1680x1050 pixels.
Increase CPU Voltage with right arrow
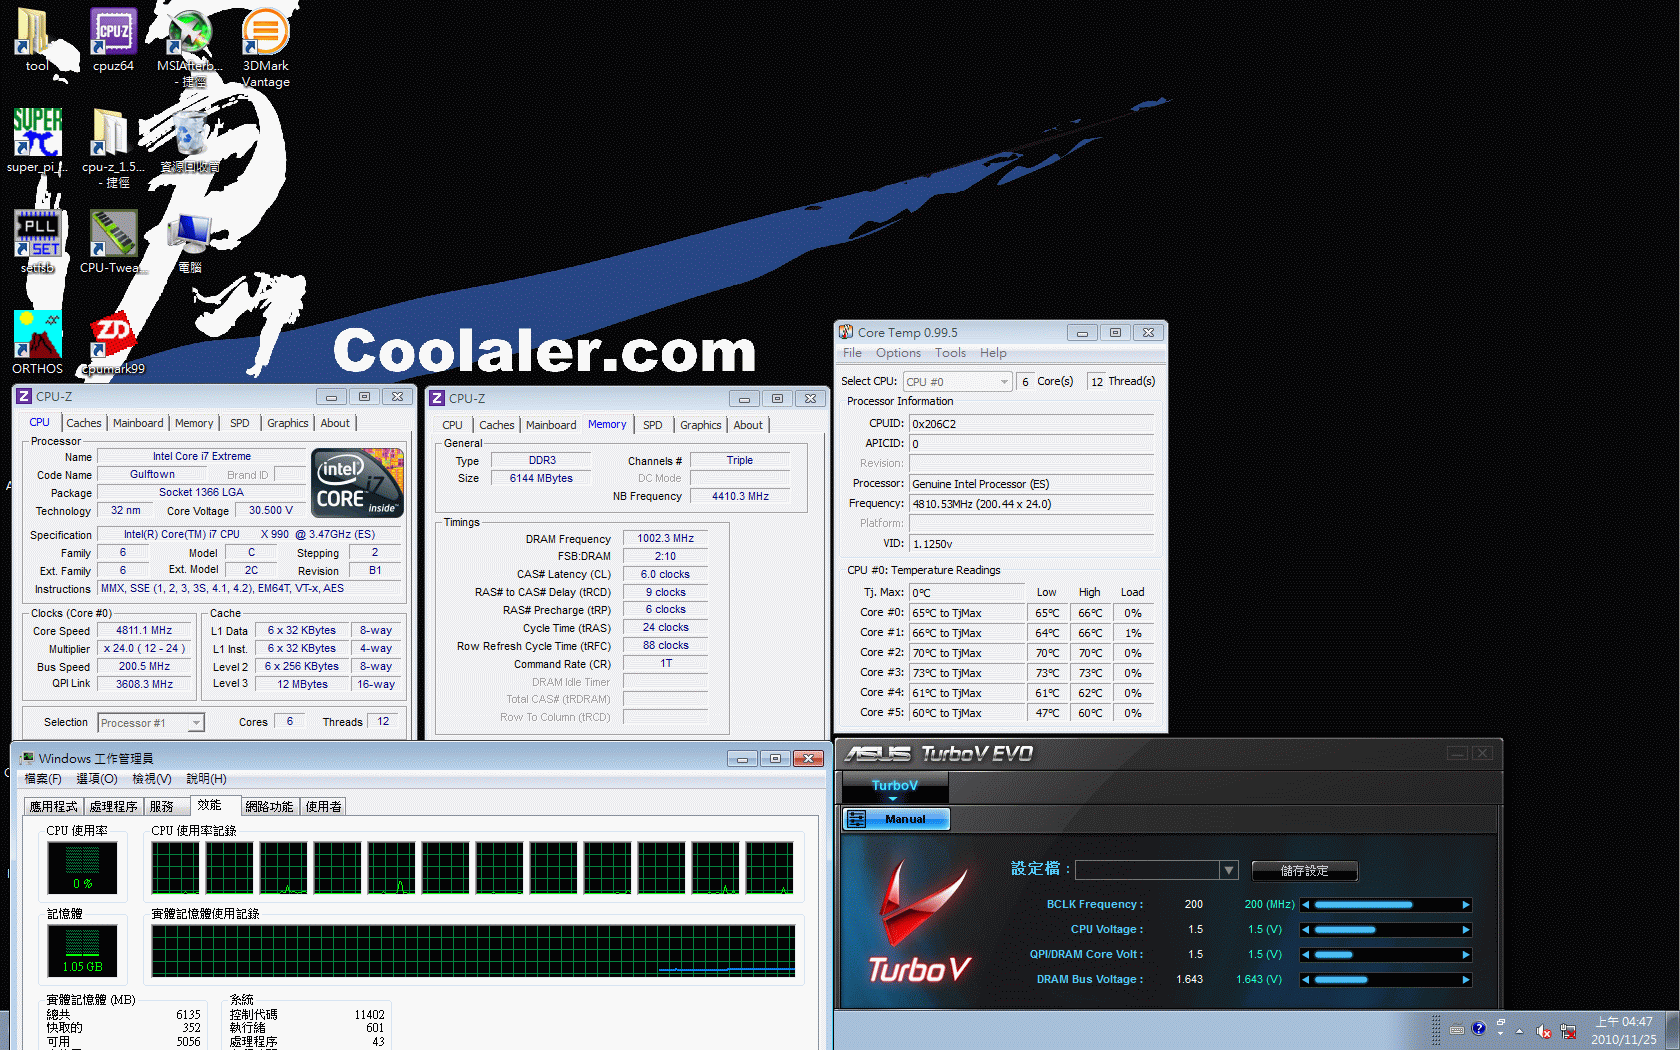[1466, 930]
